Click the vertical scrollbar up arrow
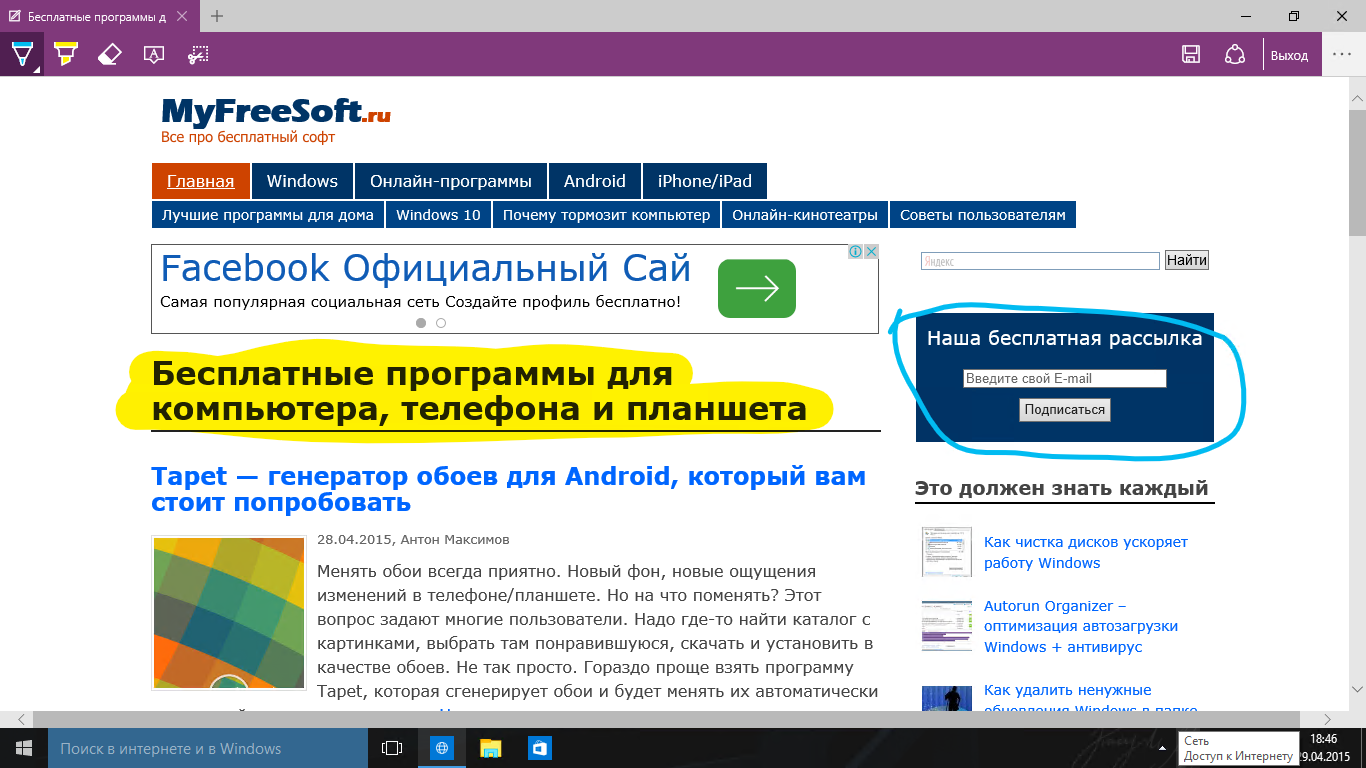The height and width of the screenshot is (768, 1366). 1357,98
